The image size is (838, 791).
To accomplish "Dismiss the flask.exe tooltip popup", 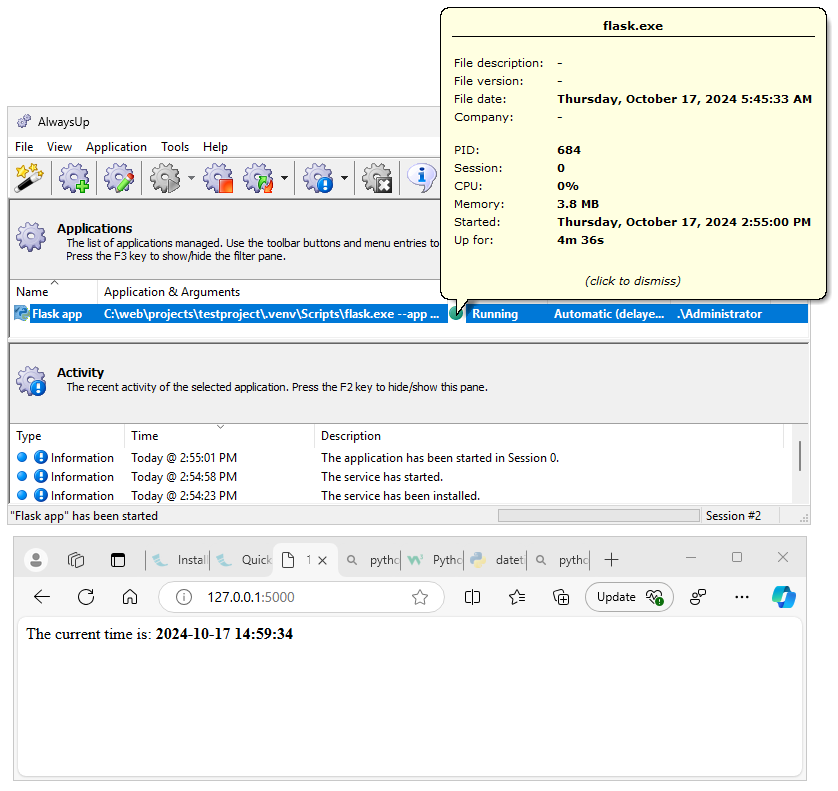I will 632,281.
